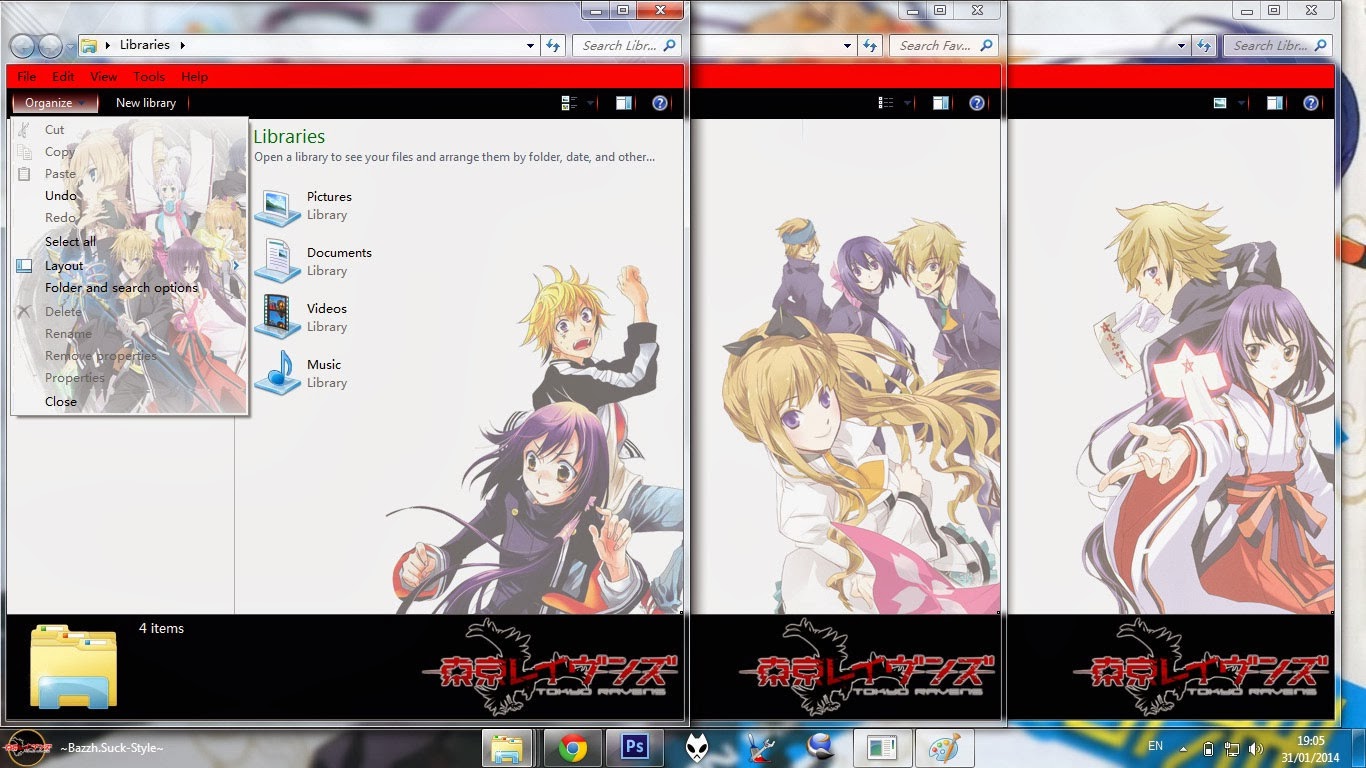This screenshot has height=768, width=1366.
Task: Open Layout submenu in Organize menu
Action: point(128,266)
